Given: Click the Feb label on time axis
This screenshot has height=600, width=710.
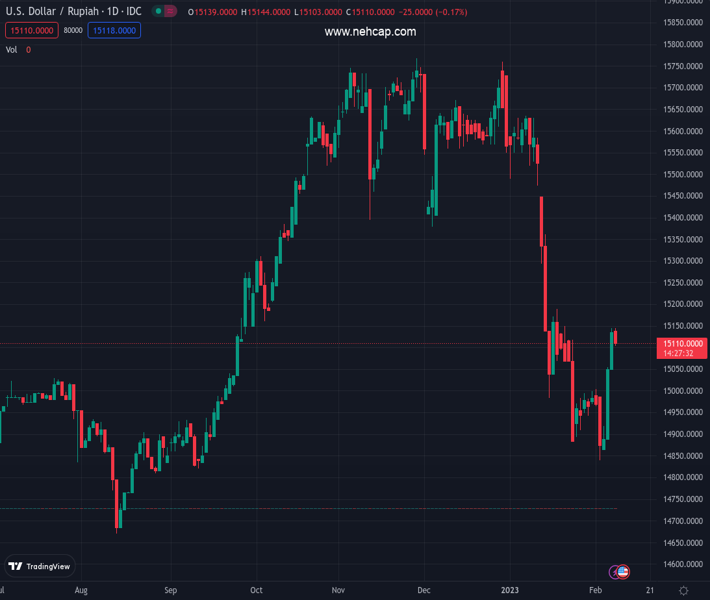Looking at the screenshot, I should (x=595, y=590).
